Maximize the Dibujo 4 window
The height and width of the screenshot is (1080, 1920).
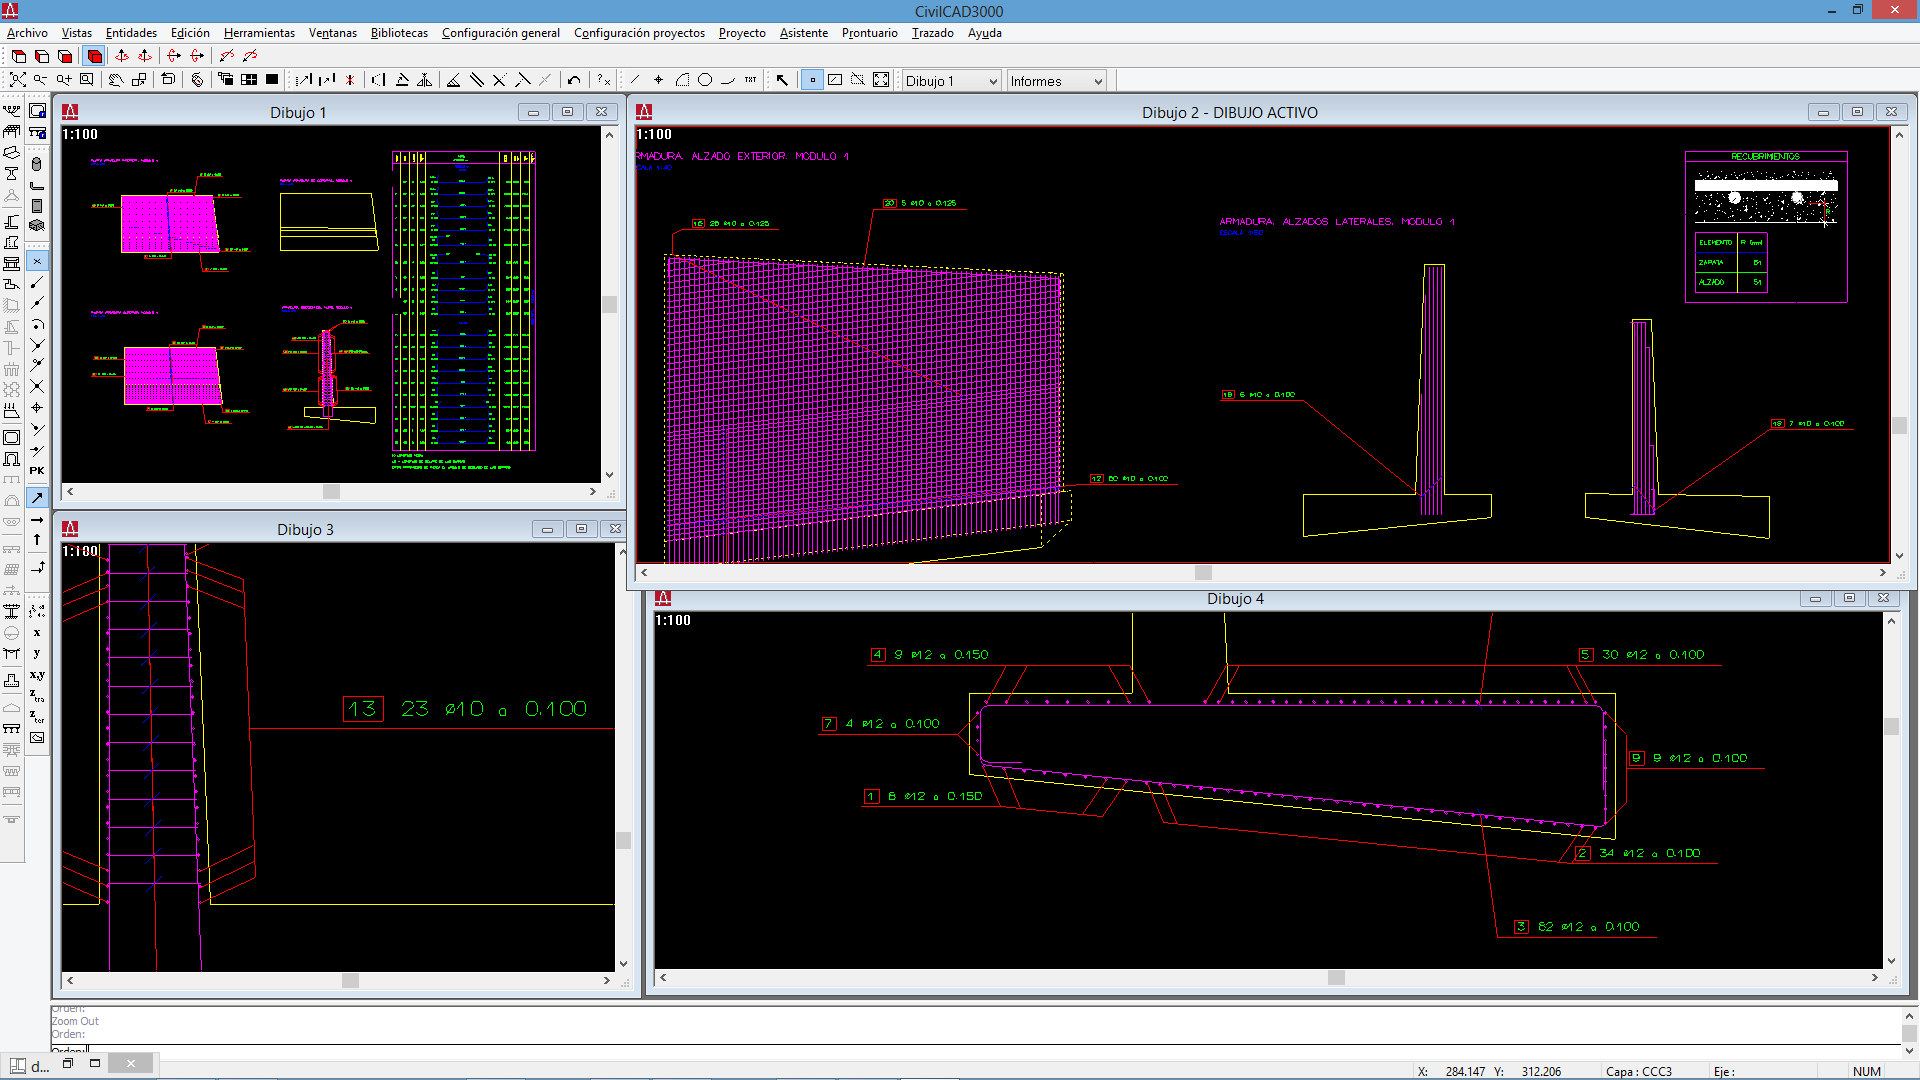click(1849, 598)
